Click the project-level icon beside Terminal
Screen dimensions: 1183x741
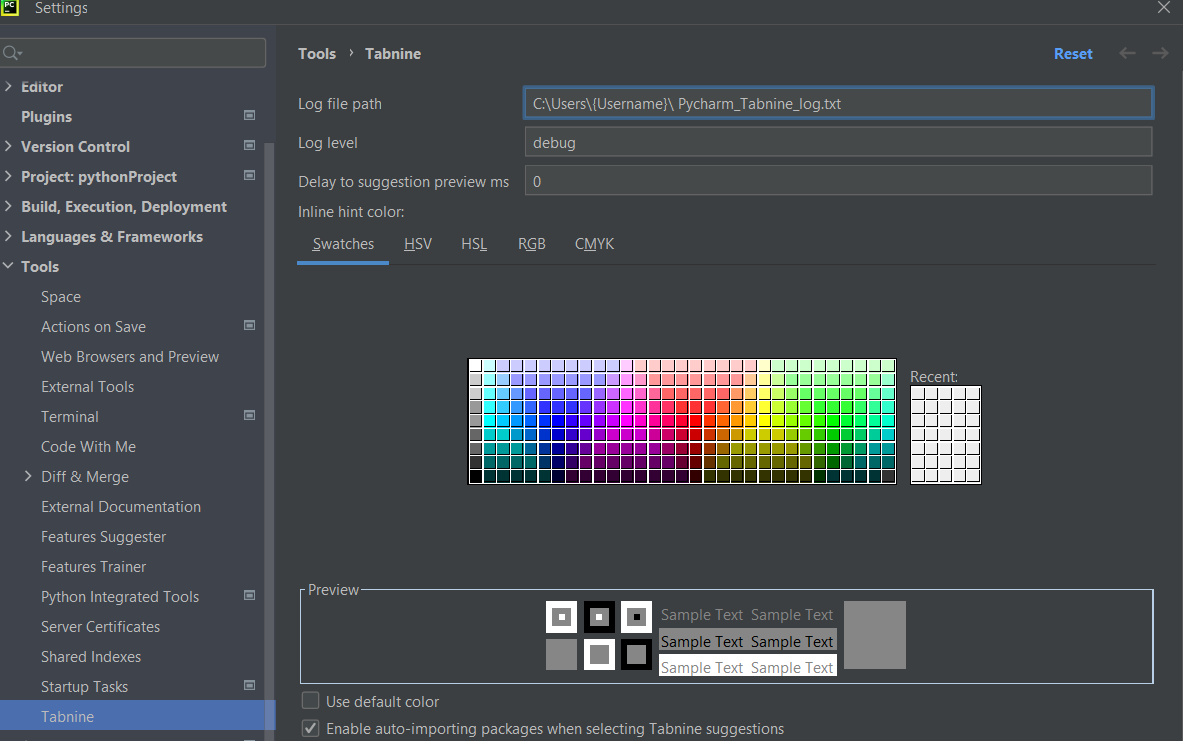click(x=249, y=416)
